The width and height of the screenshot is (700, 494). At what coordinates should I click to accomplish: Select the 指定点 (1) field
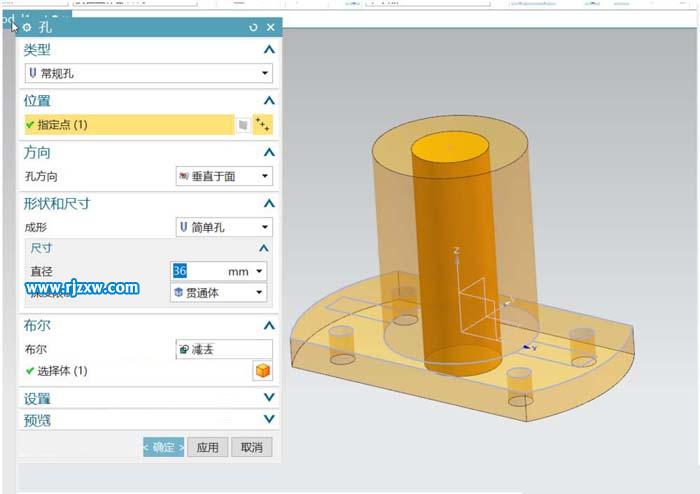129,125
